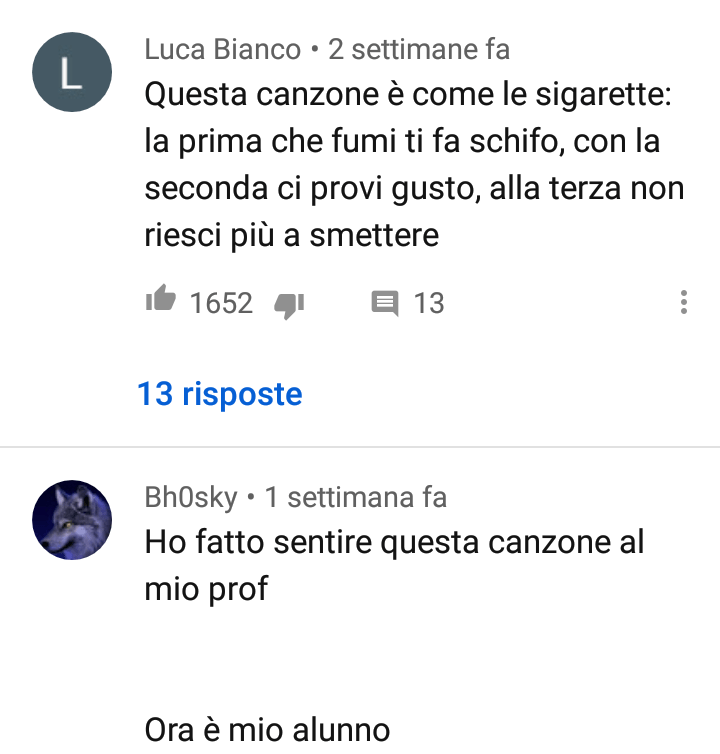
Task: Tap the line "la prima che fumi ti fa schifo"
Action: (x=351, y=142)
